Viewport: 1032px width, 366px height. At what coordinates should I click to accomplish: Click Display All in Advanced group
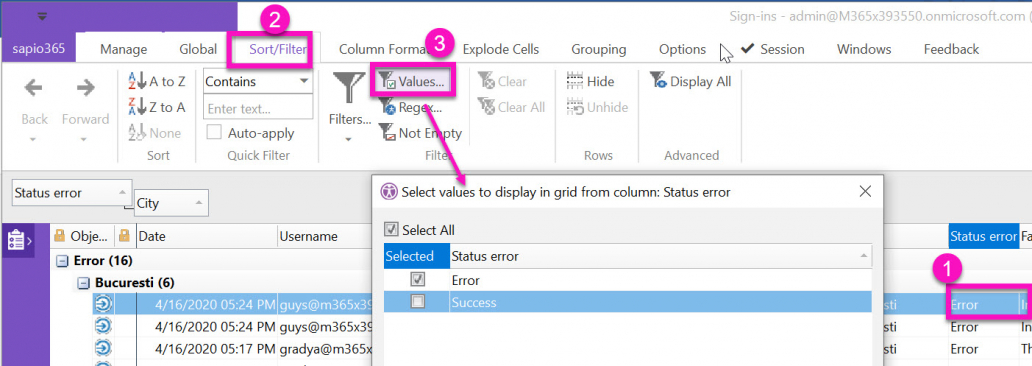[691, 82]
